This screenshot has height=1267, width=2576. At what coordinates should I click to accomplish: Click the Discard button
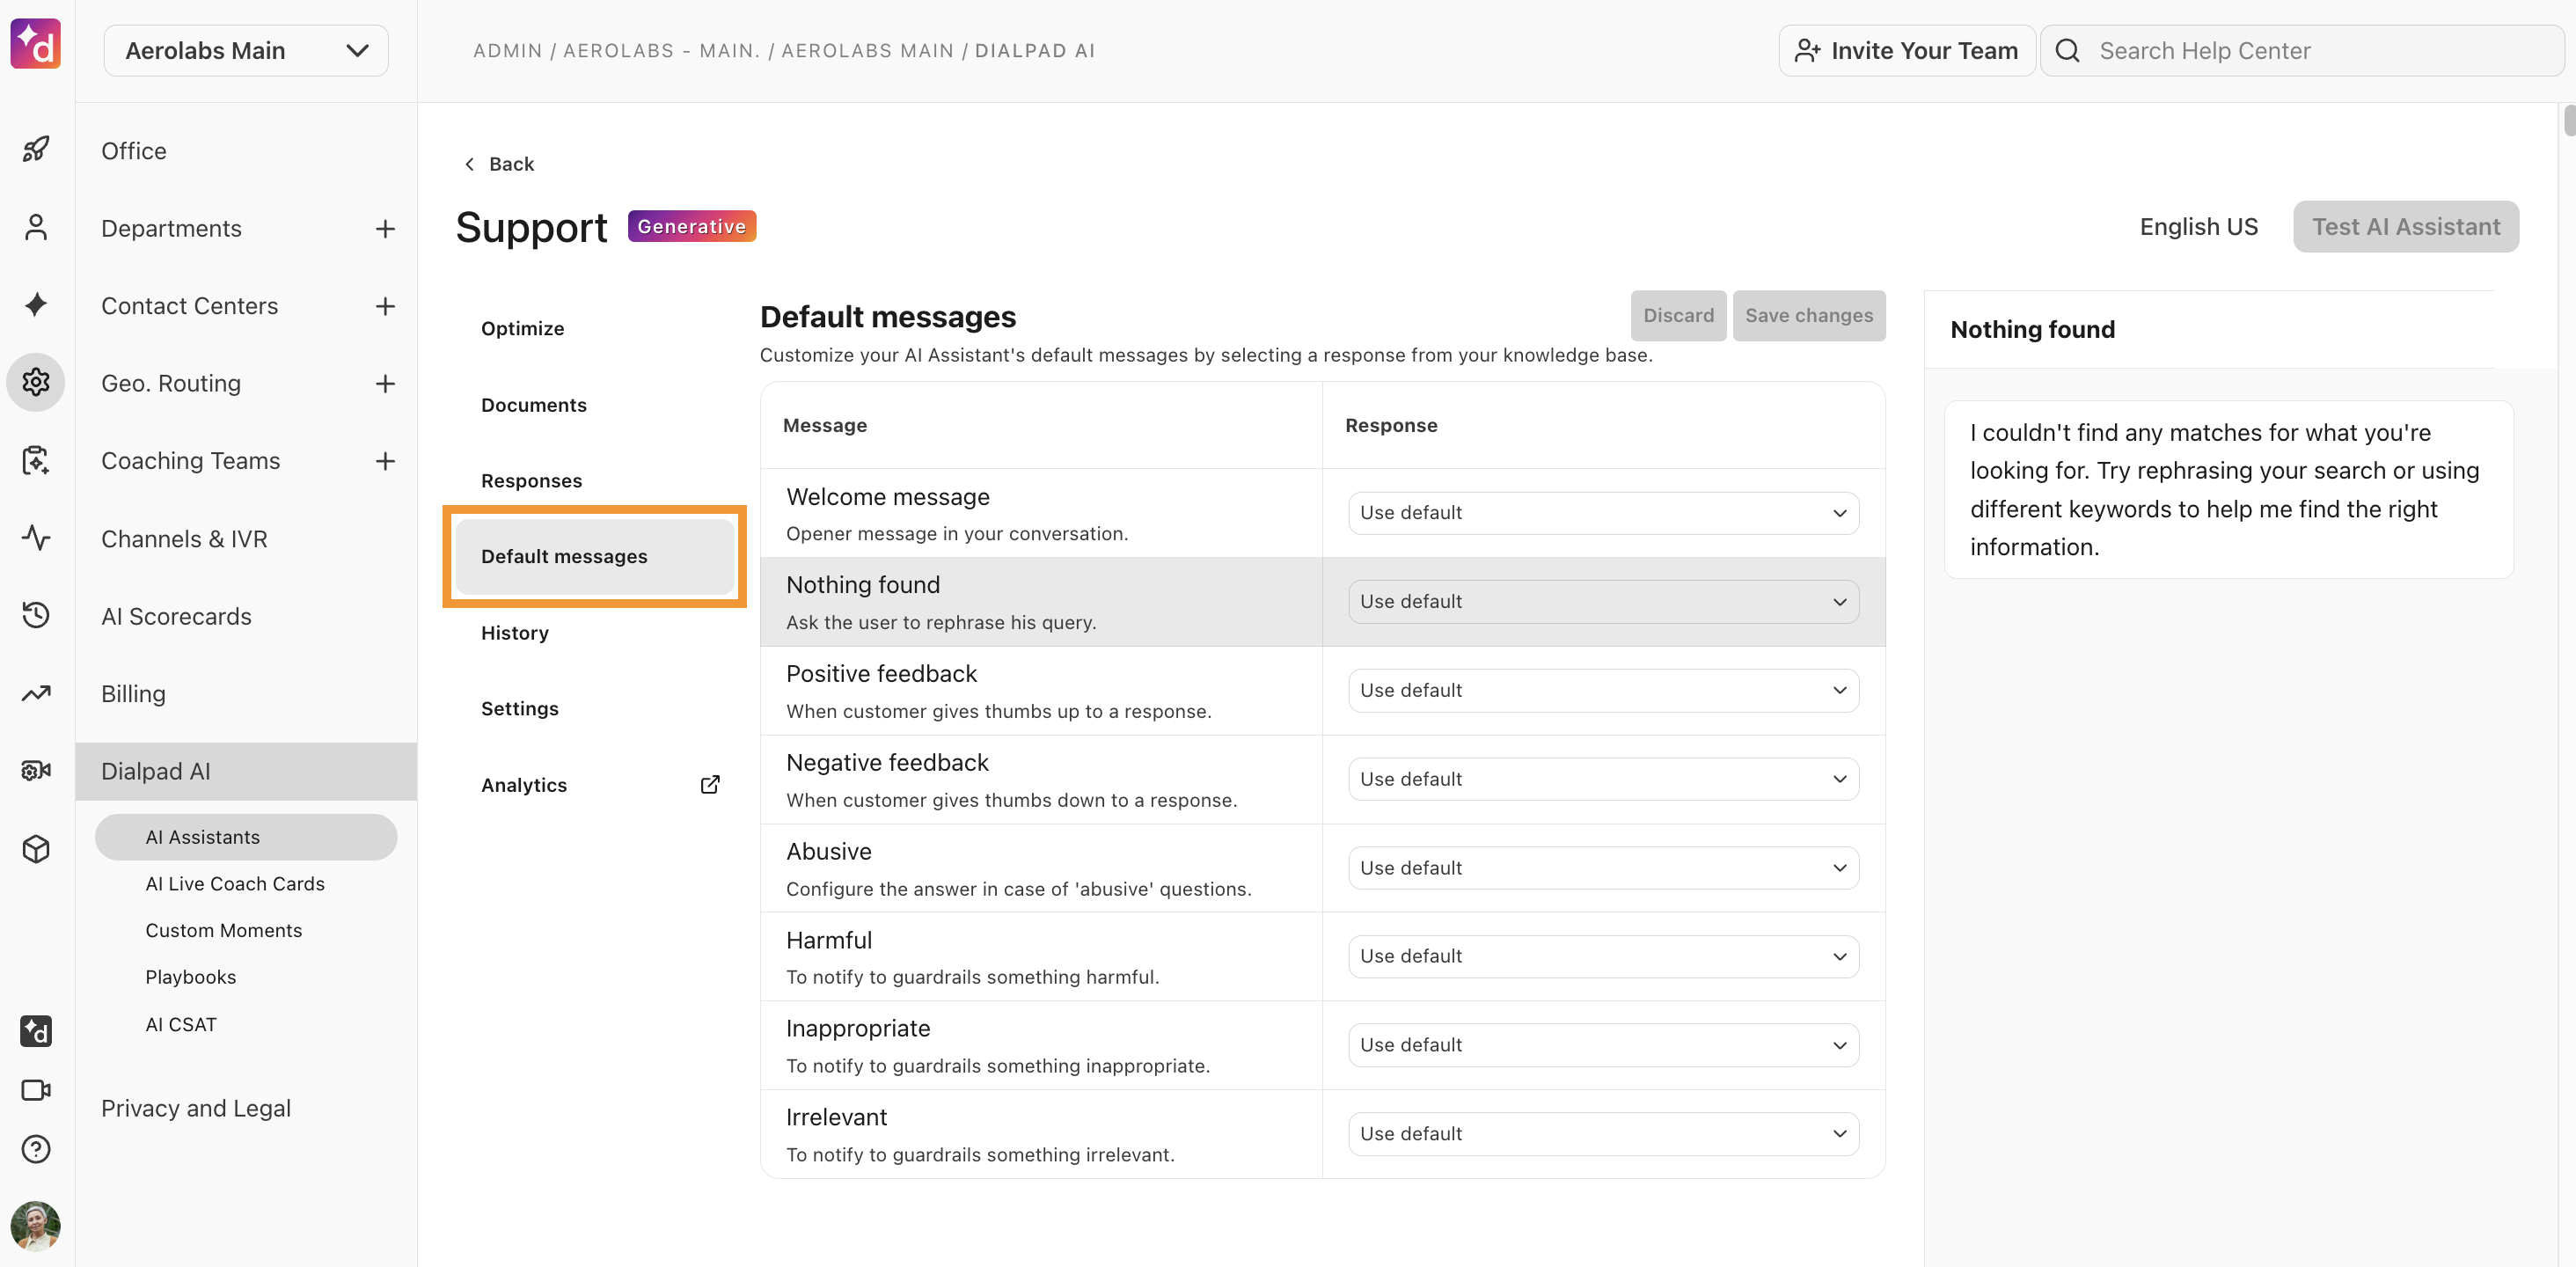coord(1678,316)
